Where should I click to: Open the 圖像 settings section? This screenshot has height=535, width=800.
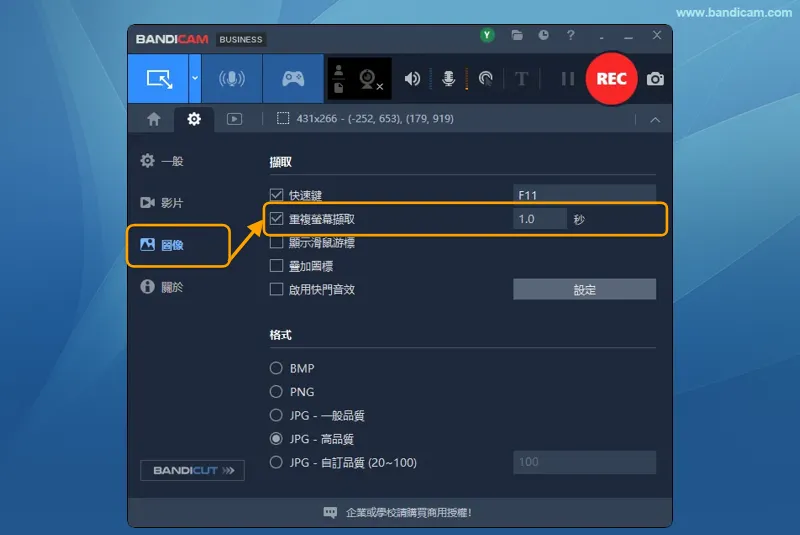tap(162, 245)
